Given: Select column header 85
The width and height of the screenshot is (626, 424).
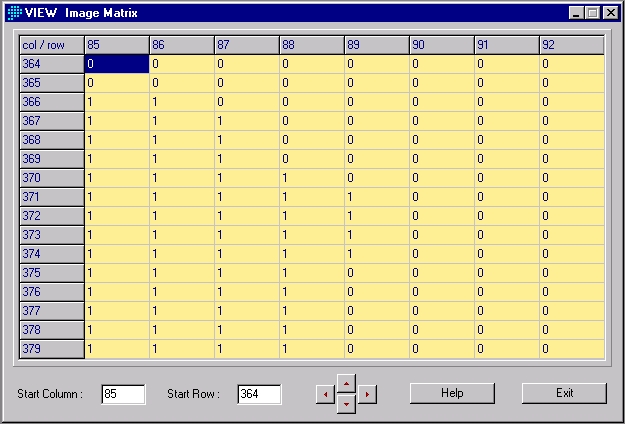Looking at the screenshot, I should pyautogui.click(x=117, y=45).
